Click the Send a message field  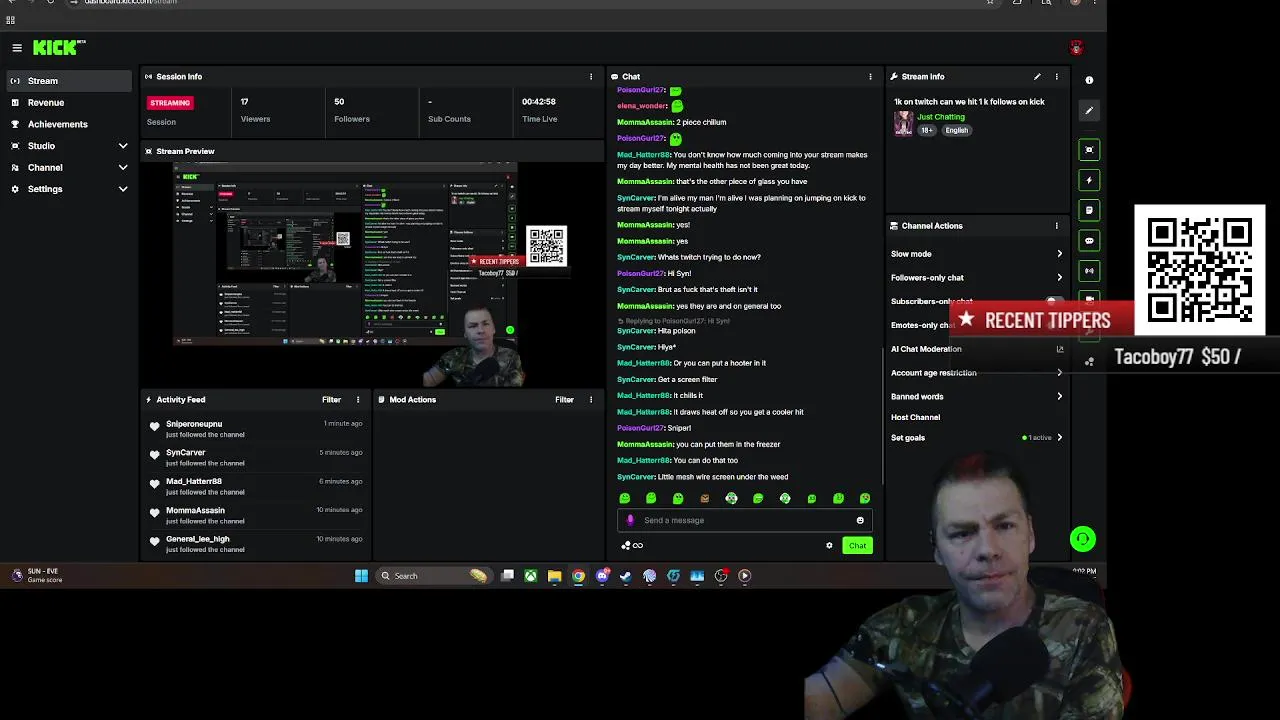[x=745, y=520]
